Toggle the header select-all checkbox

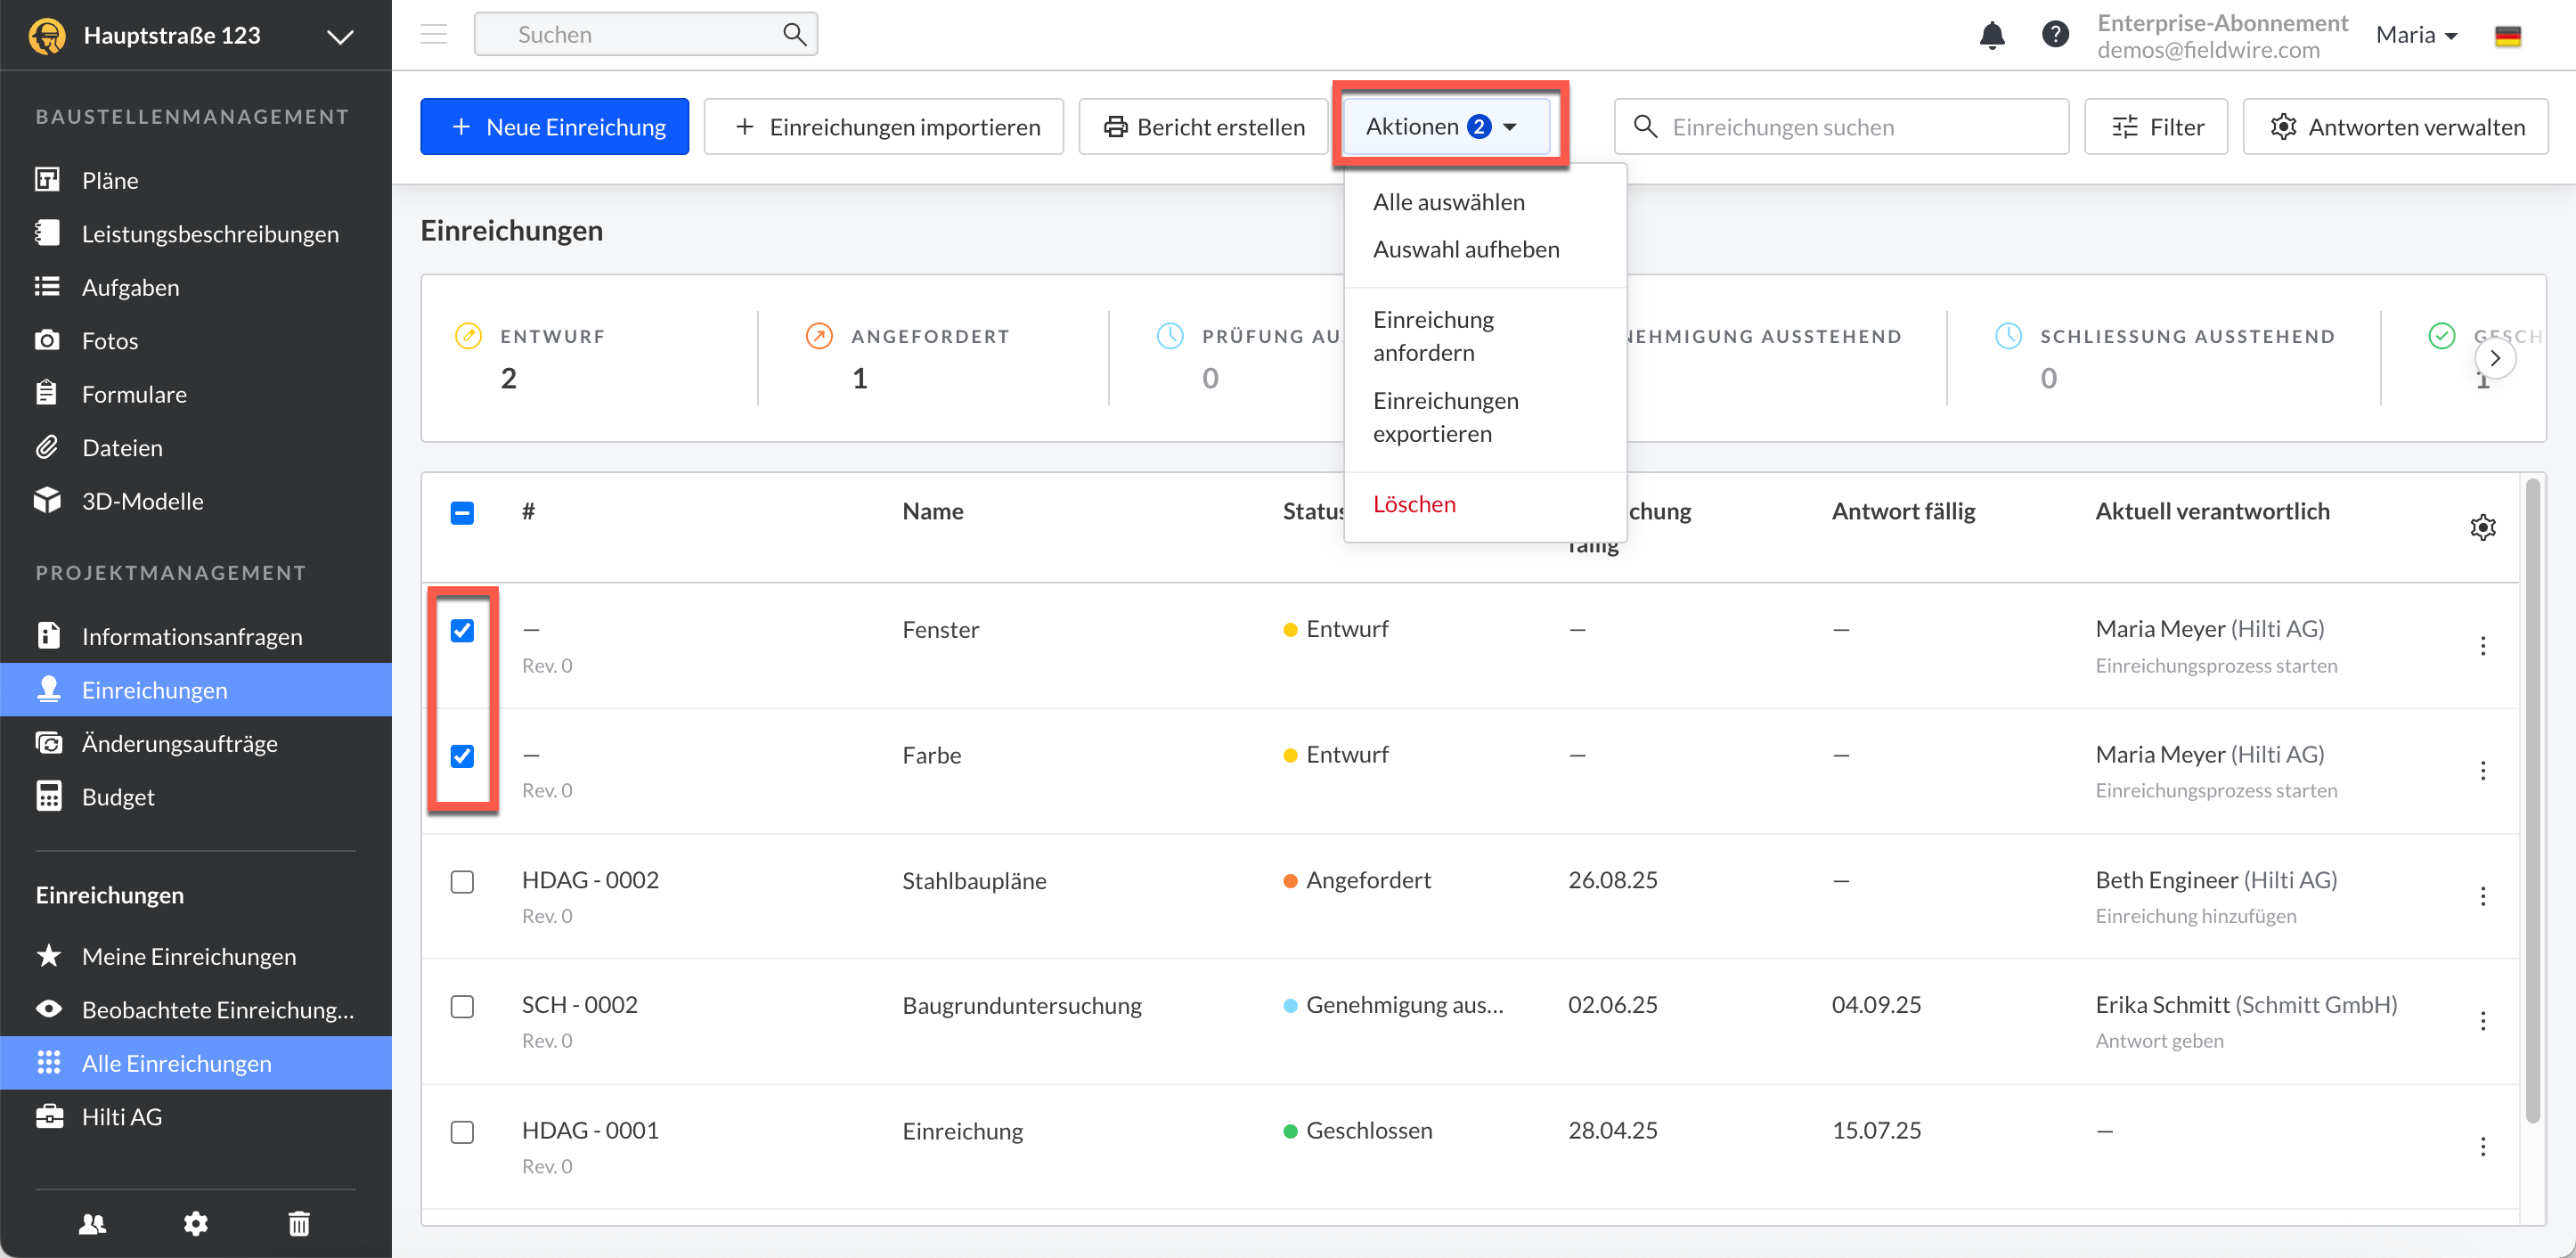462,513
